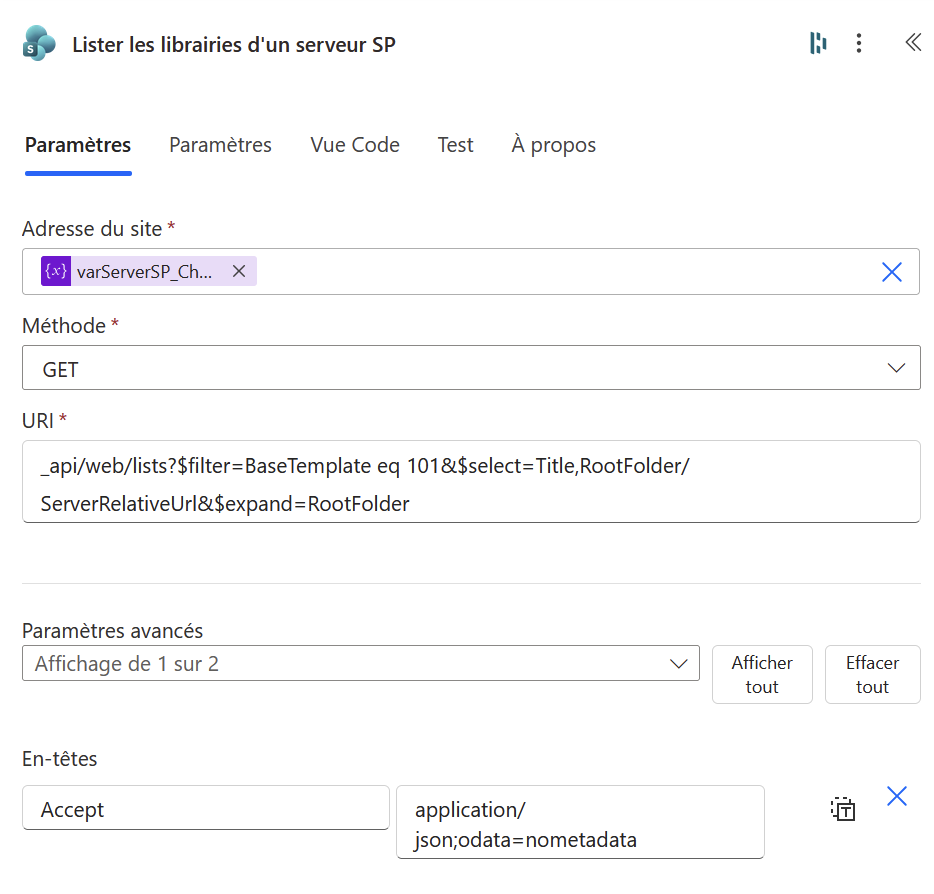This screenshot has width=934, height=894.
Task: Remove the varServerSP token chip
Action: [239, 271]
